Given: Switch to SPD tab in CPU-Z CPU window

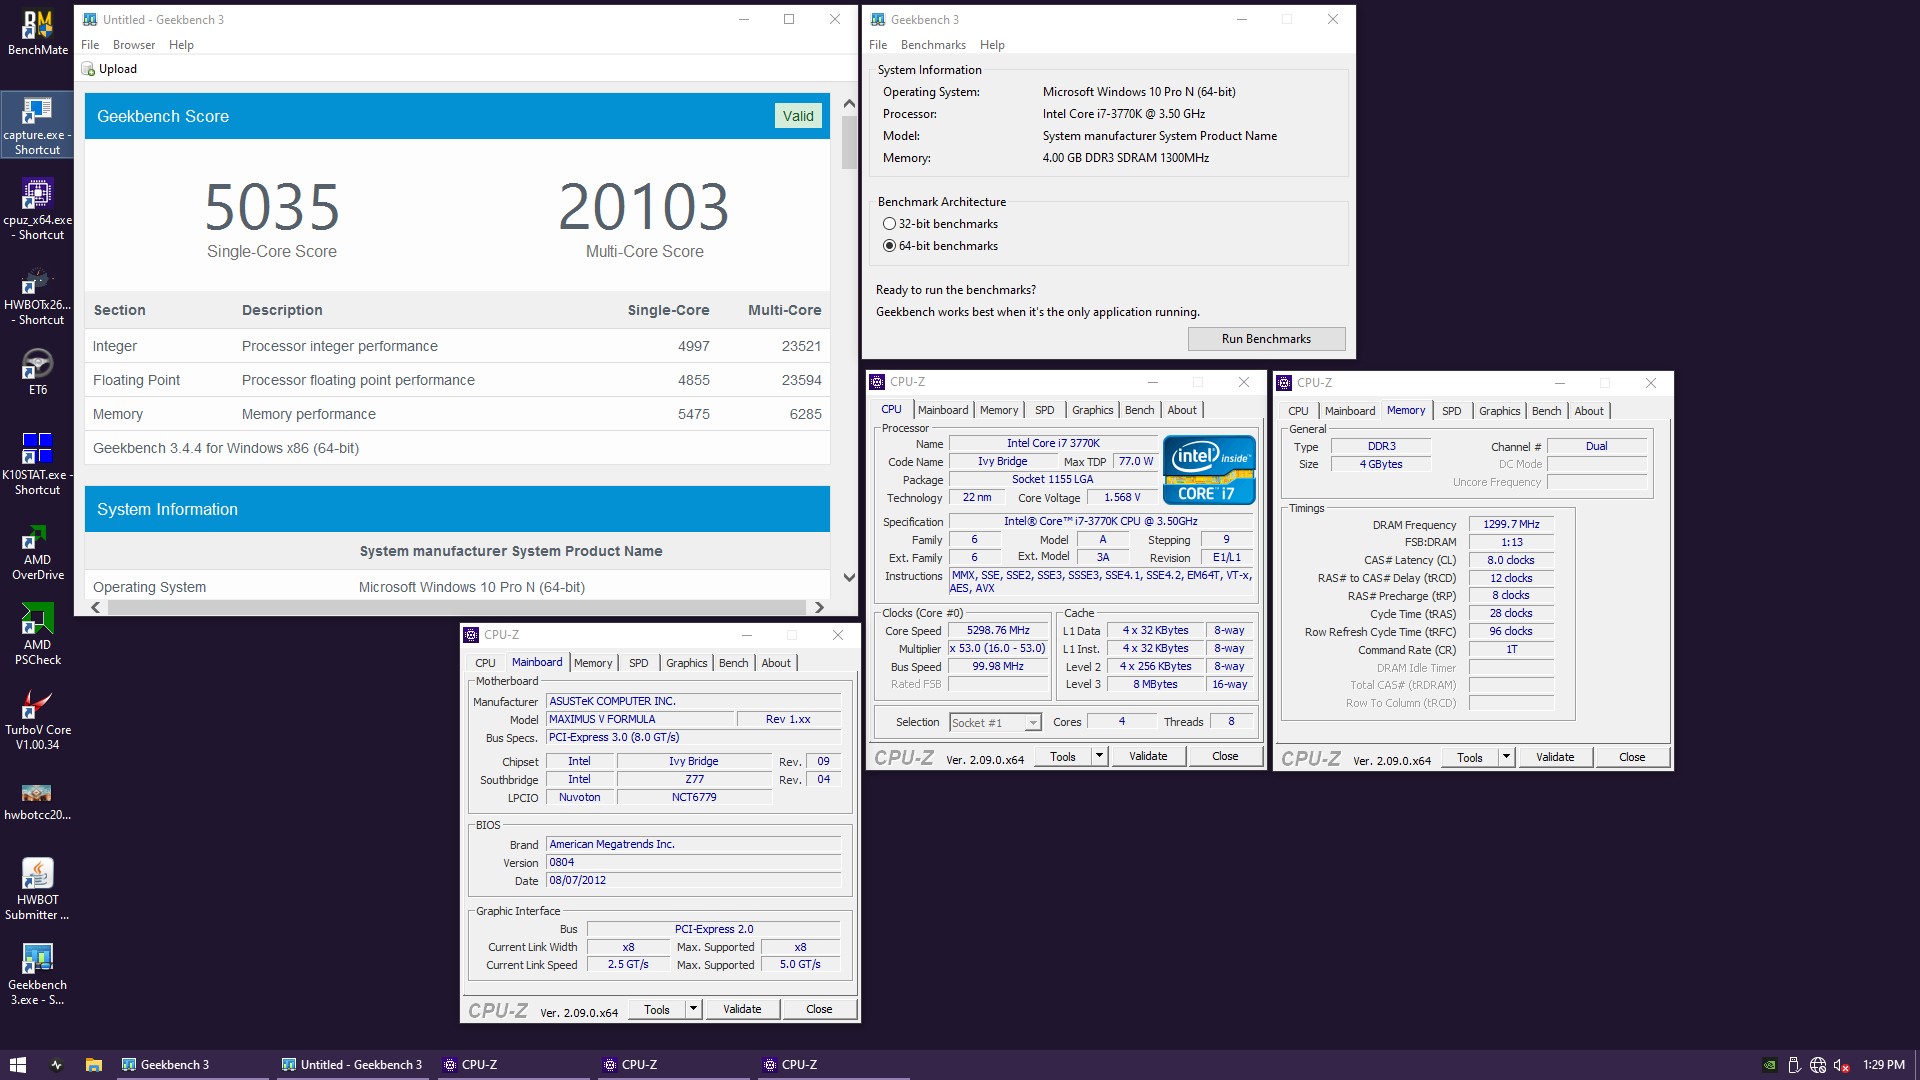Looking at the screenshot, I should point(1044,410).
